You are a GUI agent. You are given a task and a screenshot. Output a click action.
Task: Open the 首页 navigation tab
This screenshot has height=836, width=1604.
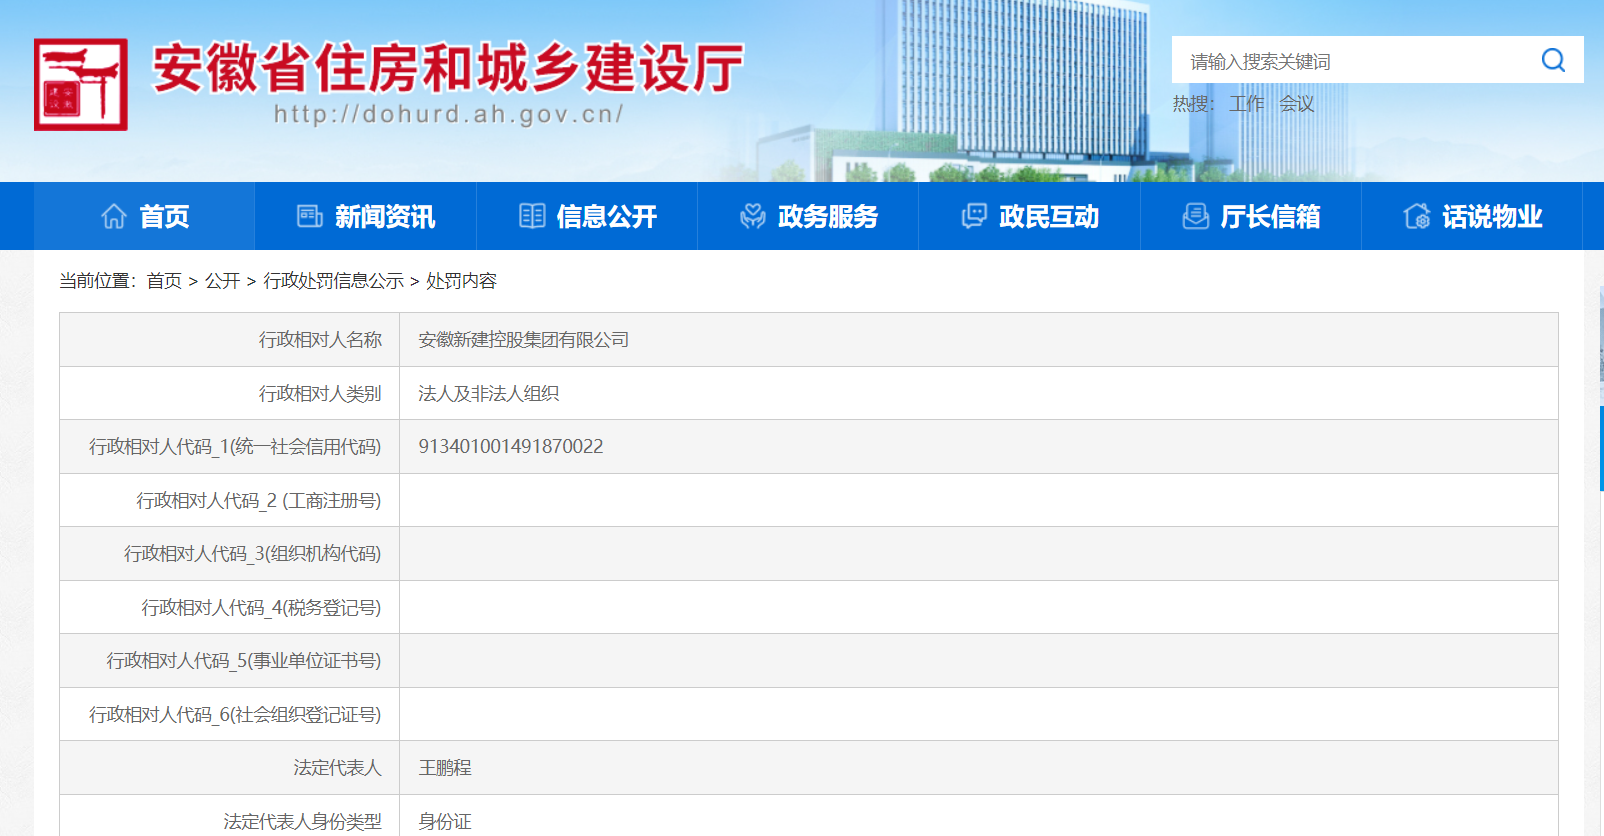[x=144, y=216]
